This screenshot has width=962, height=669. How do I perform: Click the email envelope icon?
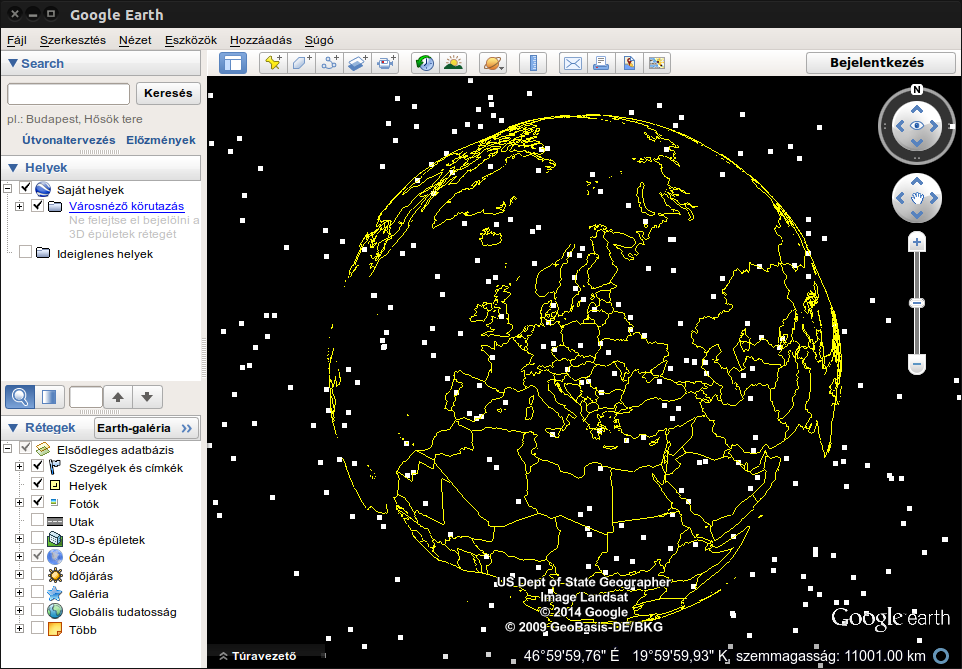pos(573,63)
